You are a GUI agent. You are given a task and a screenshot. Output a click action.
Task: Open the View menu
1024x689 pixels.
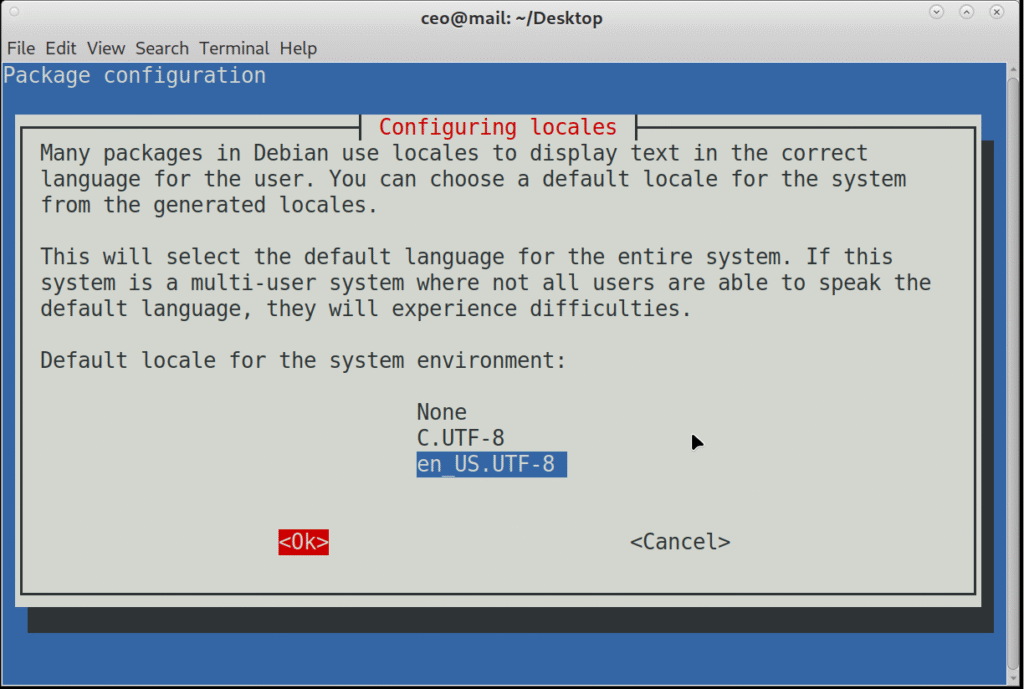[x=106, y=48]
